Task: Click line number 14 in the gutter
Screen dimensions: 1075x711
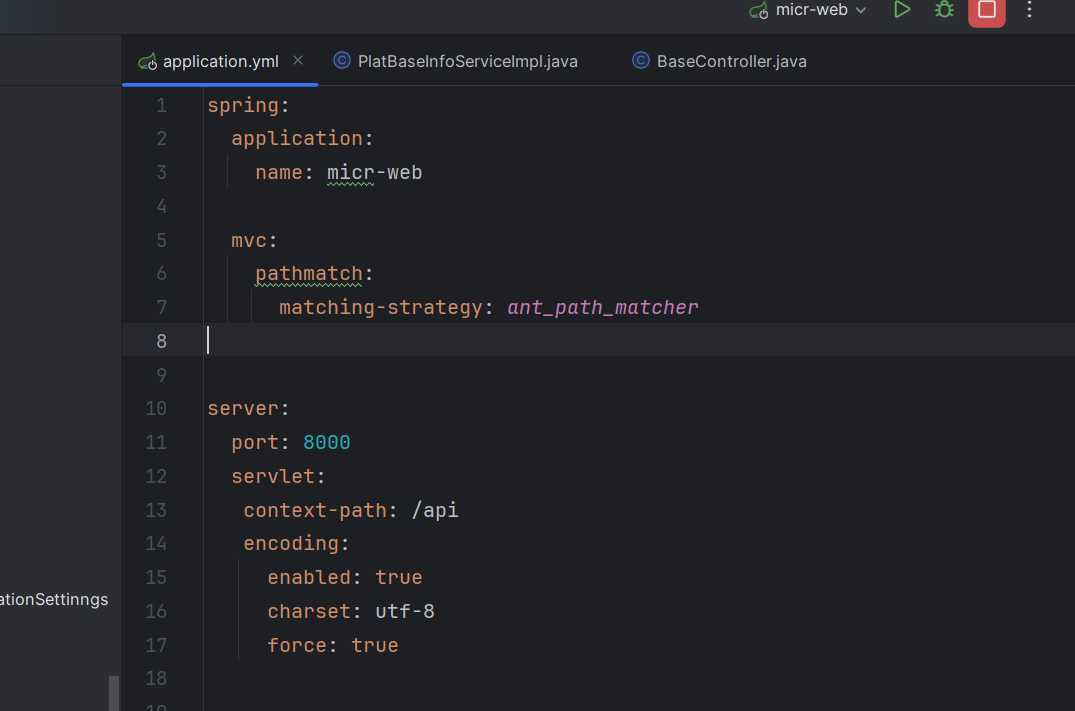Action: 156,544
